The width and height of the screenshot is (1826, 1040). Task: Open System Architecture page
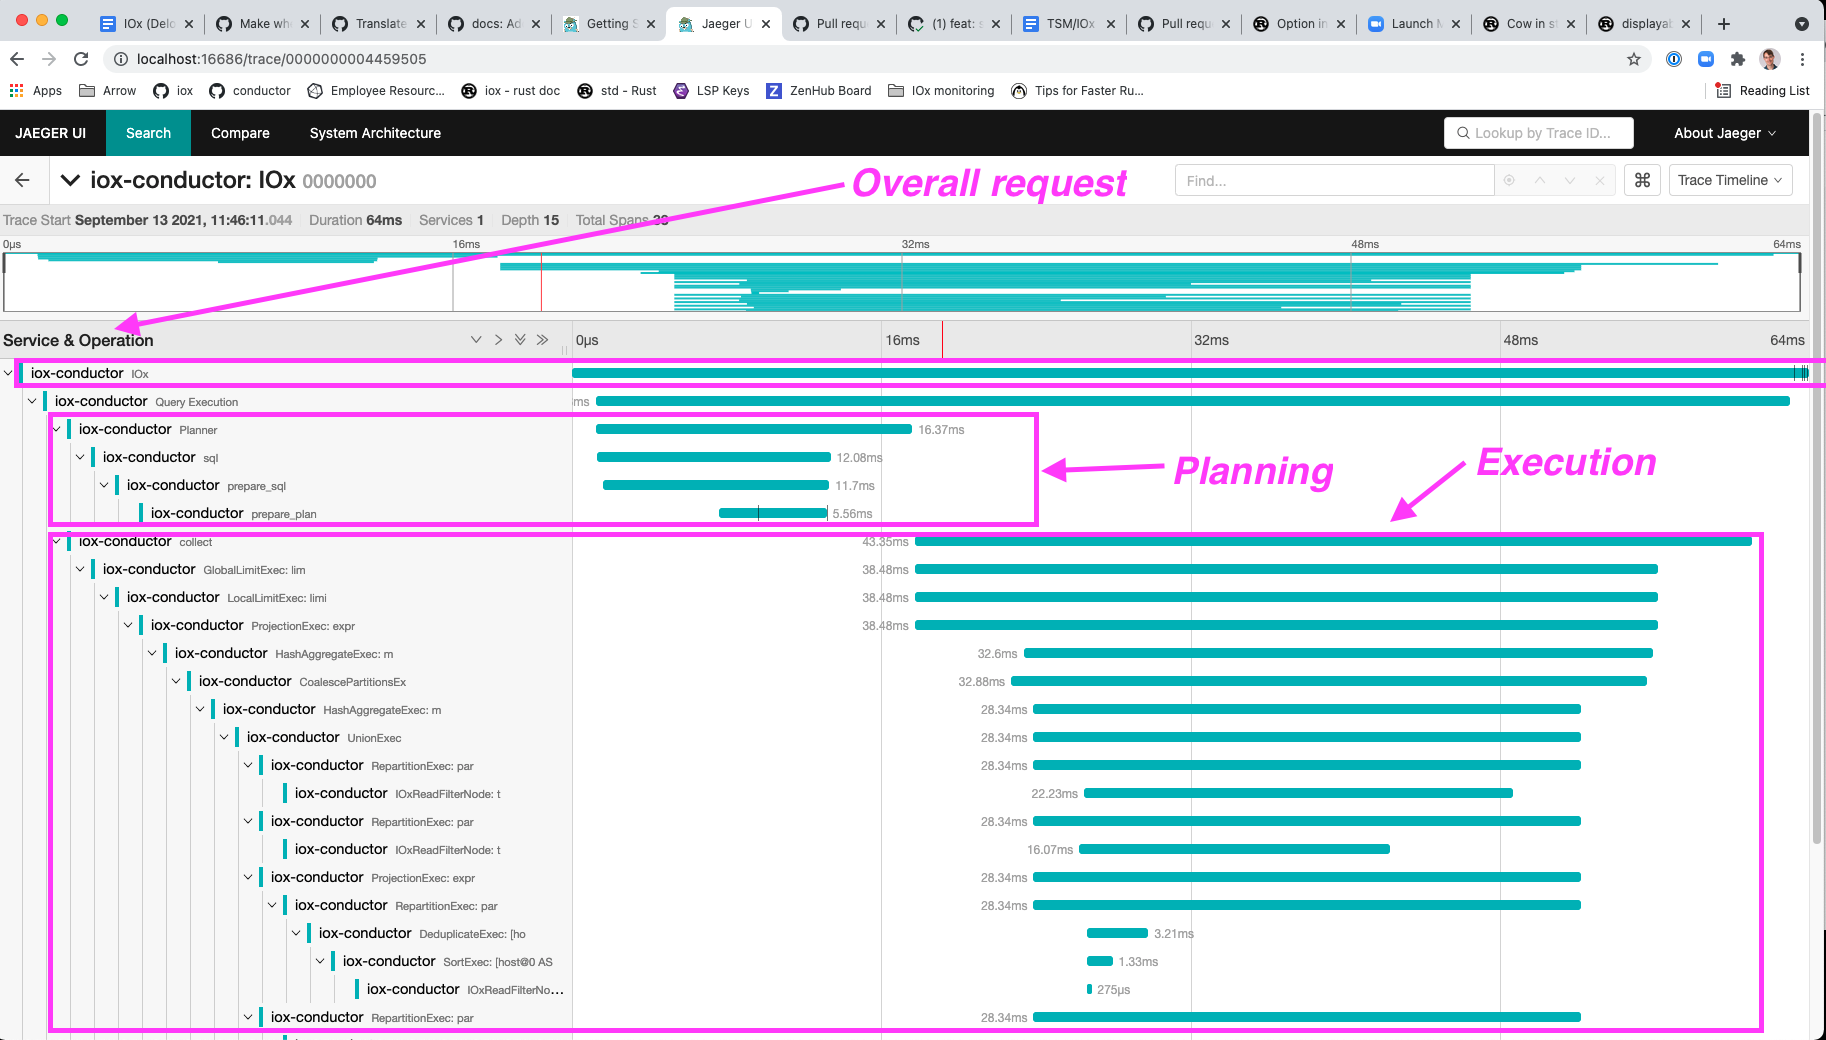375,133
